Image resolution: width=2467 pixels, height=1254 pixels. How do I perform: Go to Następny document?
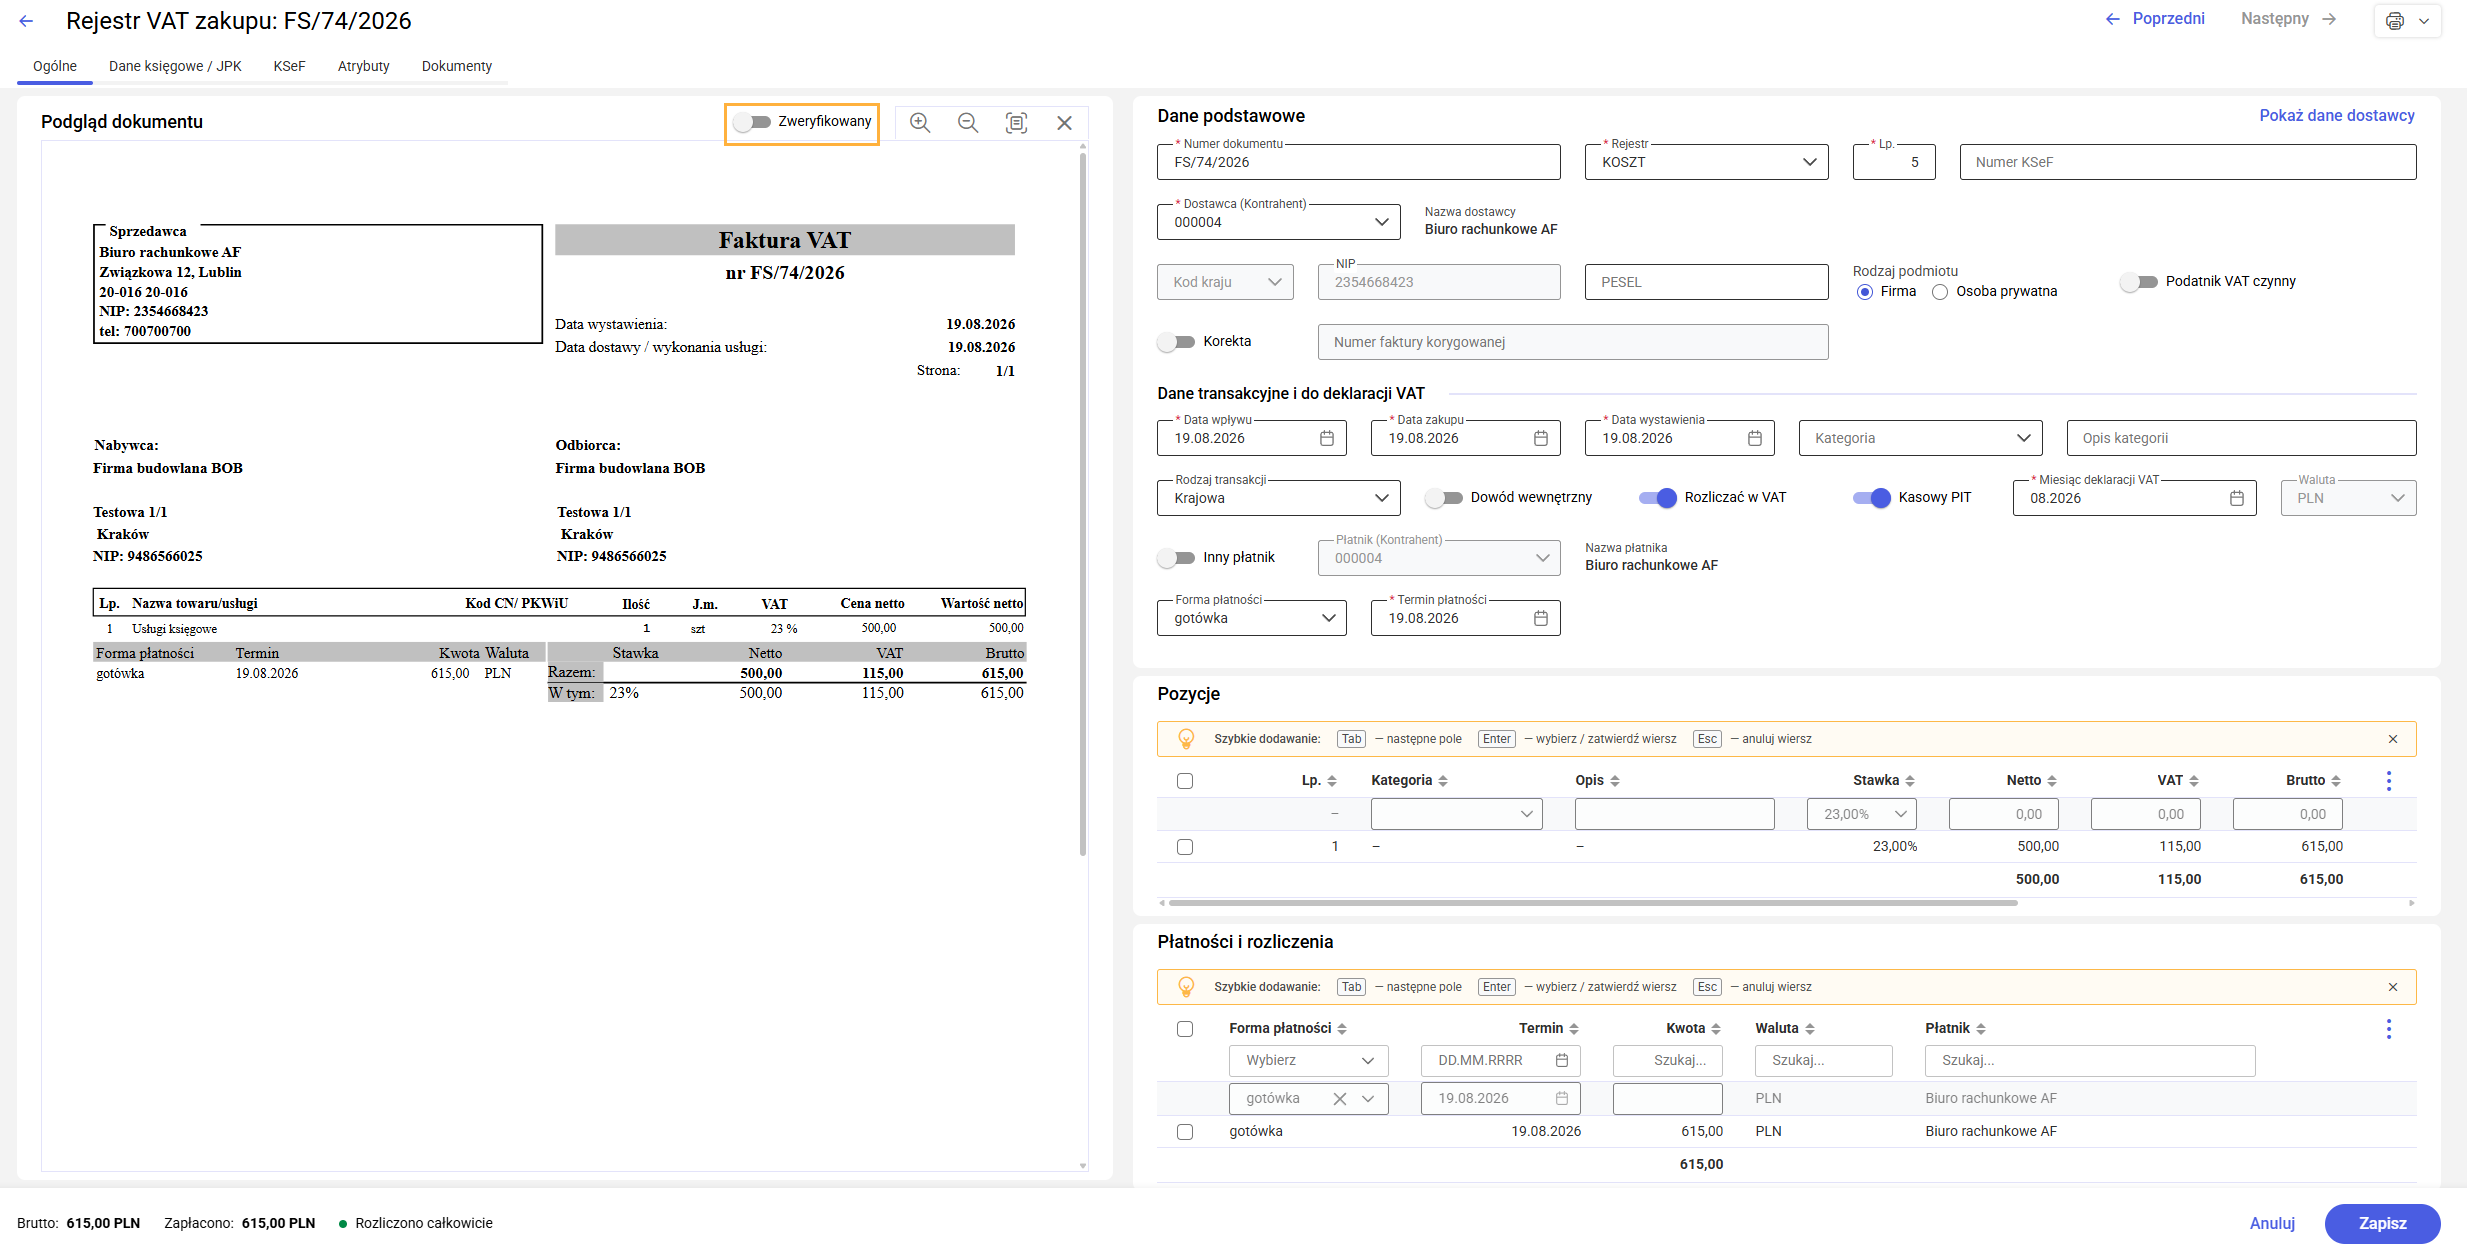coord(2289,19)
